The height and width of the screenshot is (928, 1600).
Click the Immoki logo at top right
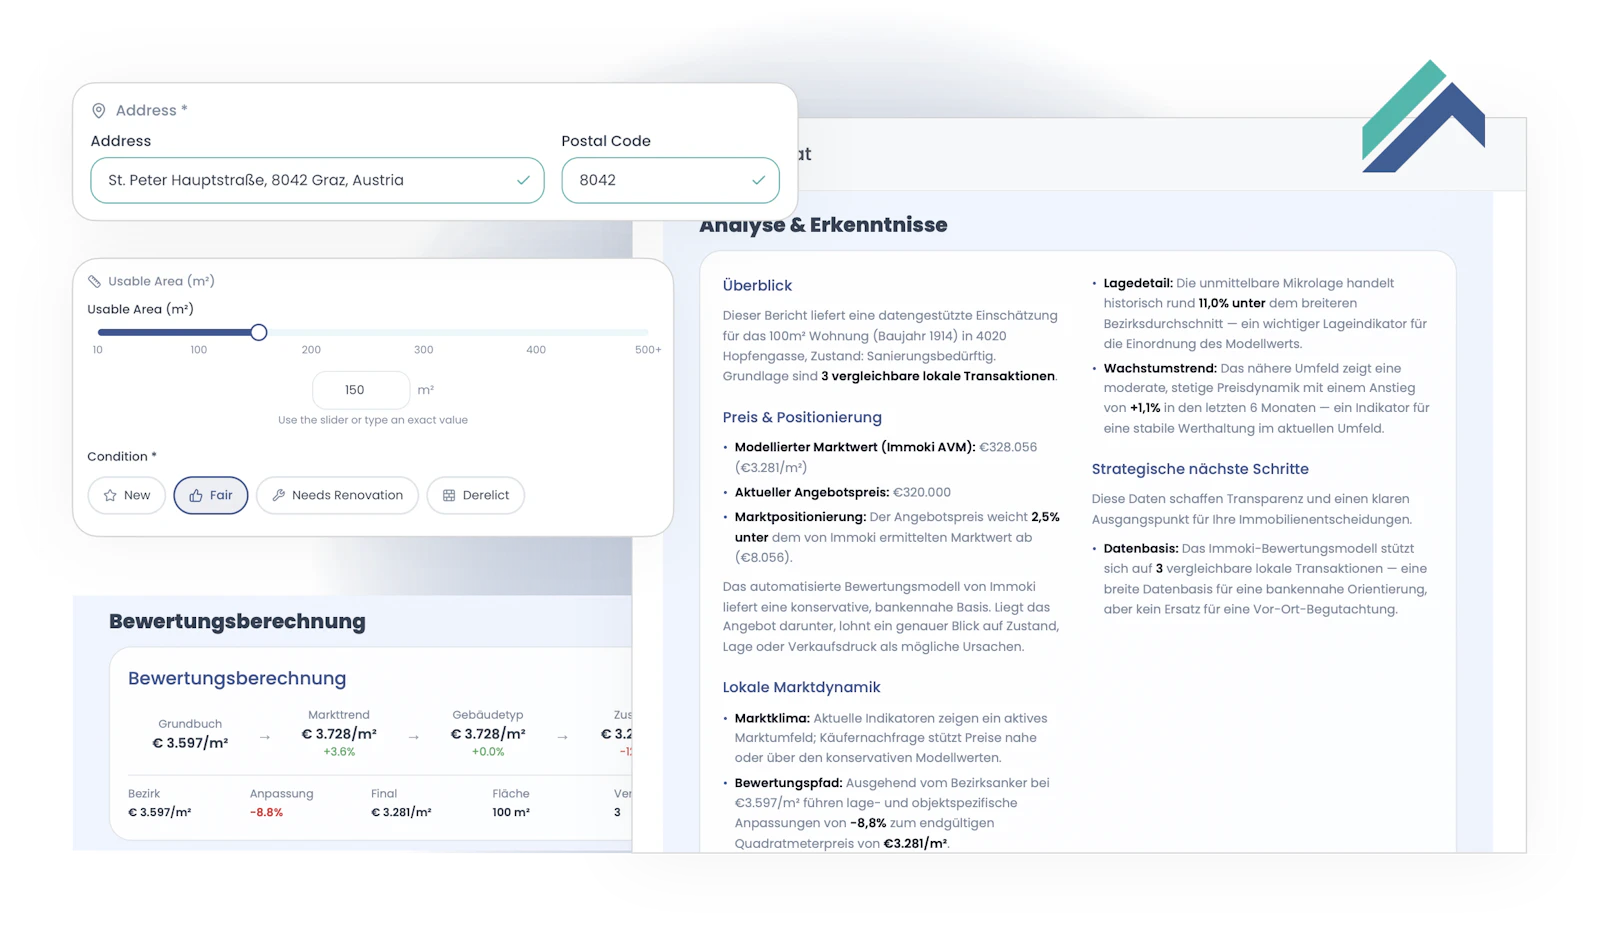click(x=1423, y=116)
